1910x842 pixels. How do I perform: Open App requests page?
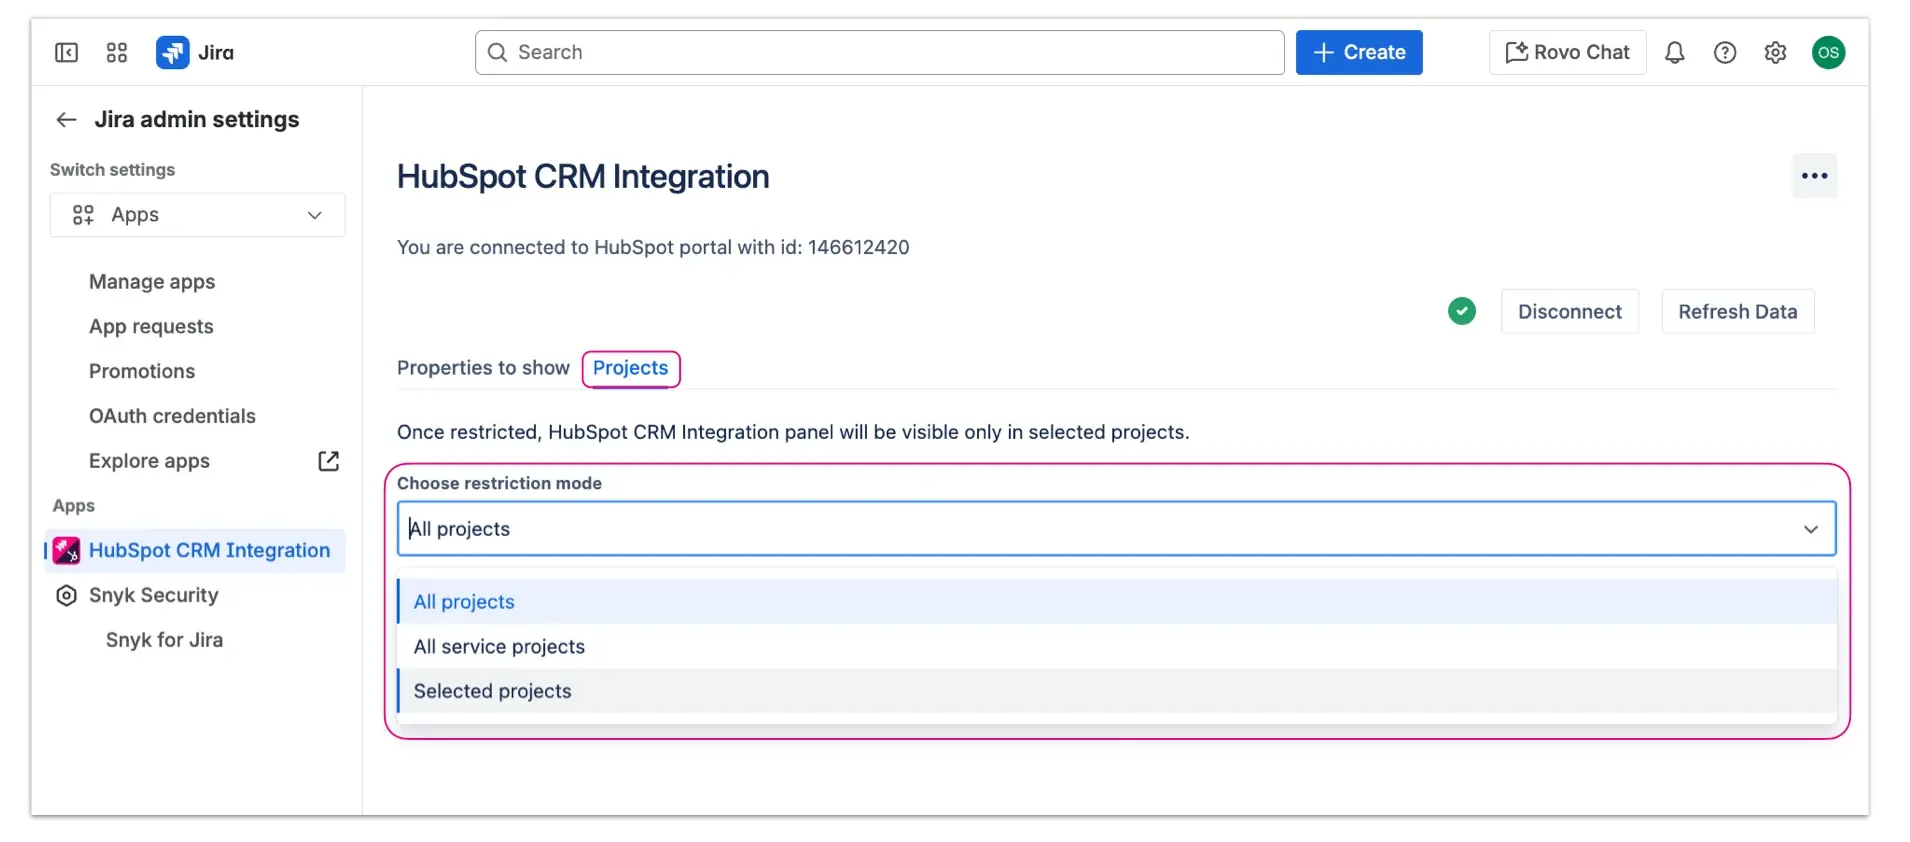click(x=151, y=327)
